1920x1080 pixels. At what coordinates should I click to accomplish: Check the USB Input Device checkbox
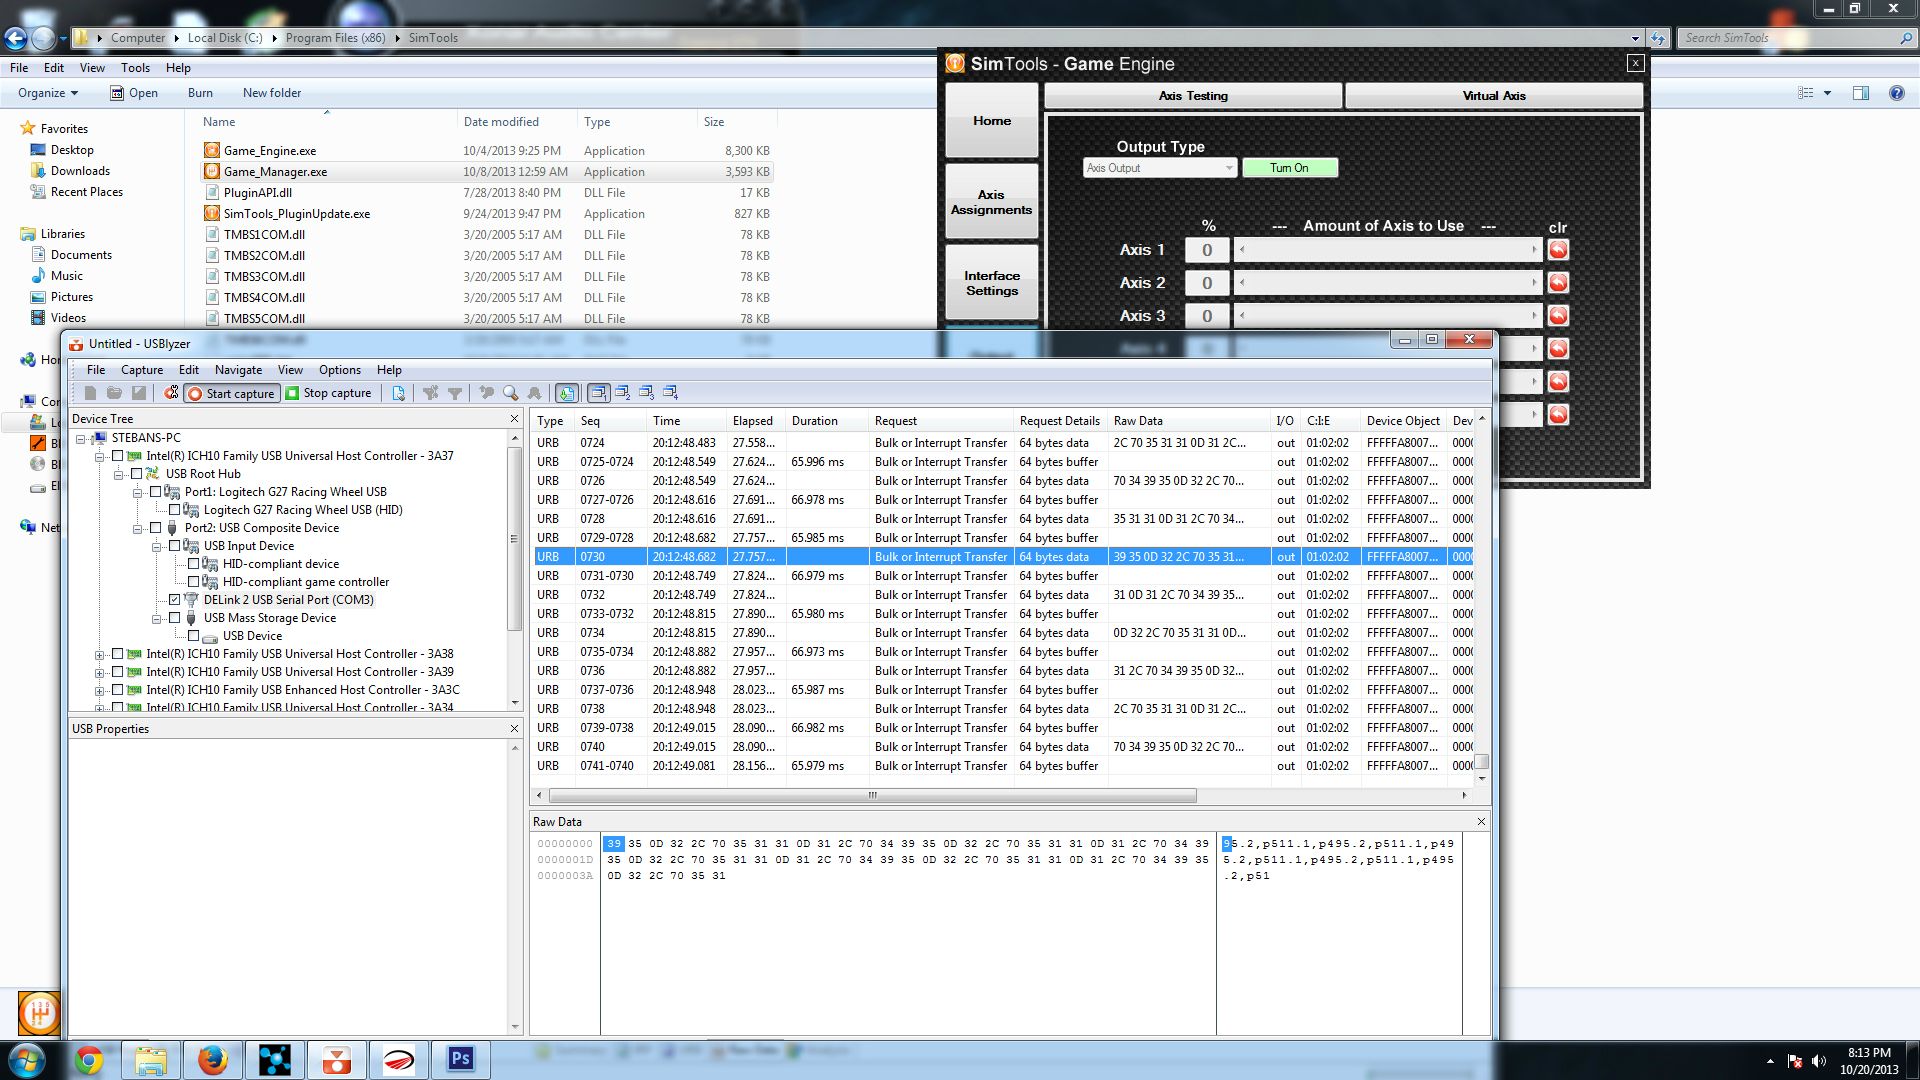click(x=175, y=546)
